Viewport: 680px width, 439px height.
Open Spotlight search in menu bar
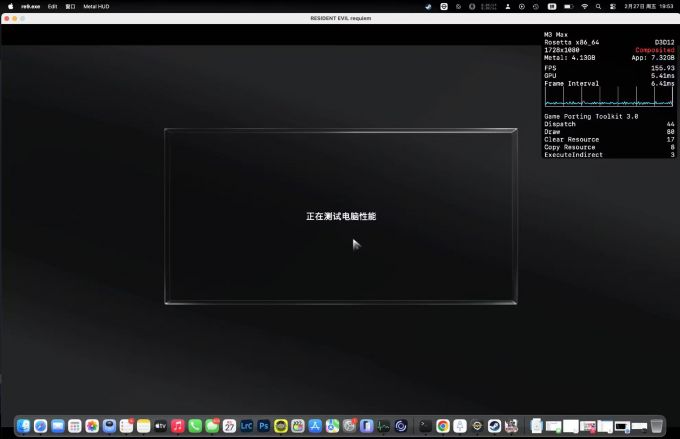click(598, 7)
